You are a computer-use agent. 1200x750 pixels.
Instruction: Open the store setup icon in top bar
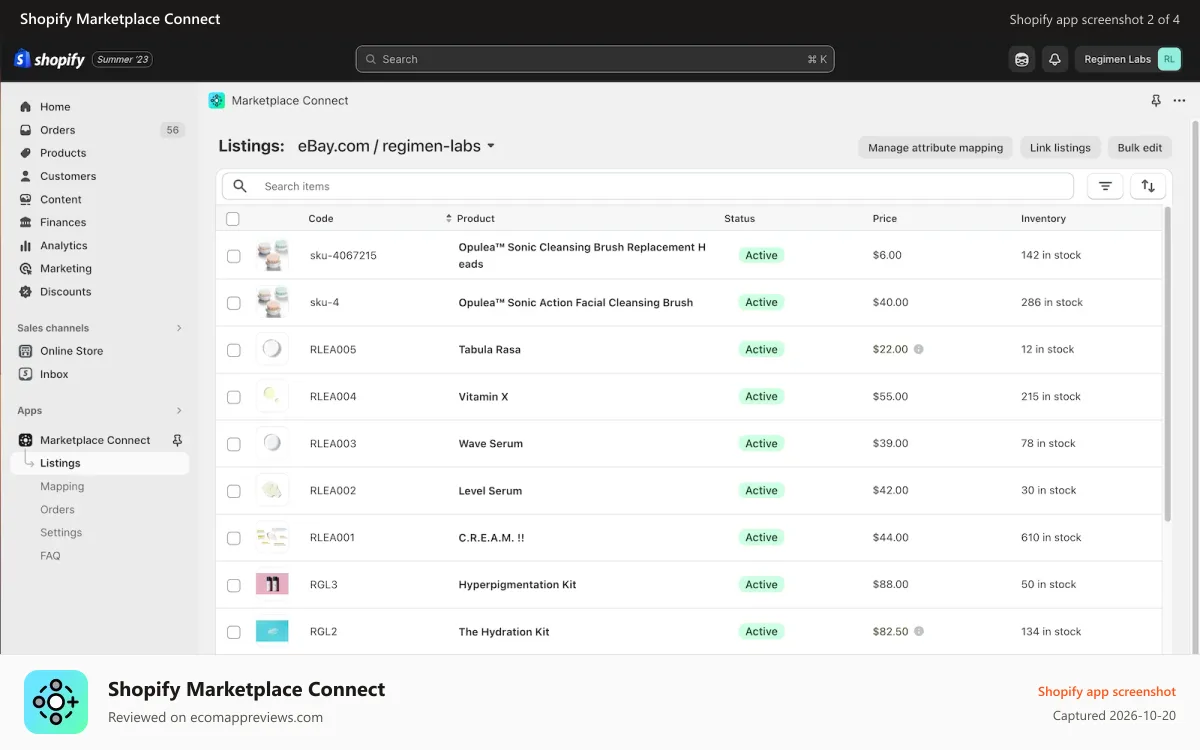pyautogui.click(x=1021, y=59)
